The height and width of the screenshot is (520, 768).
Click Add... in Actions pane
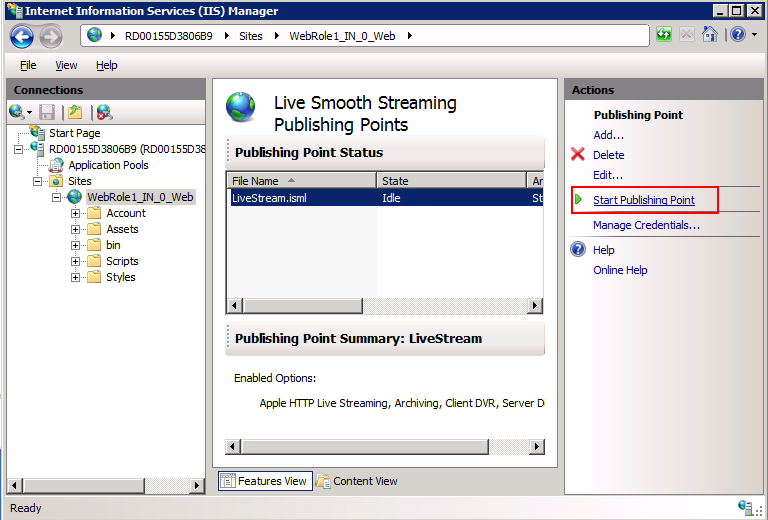608,135
